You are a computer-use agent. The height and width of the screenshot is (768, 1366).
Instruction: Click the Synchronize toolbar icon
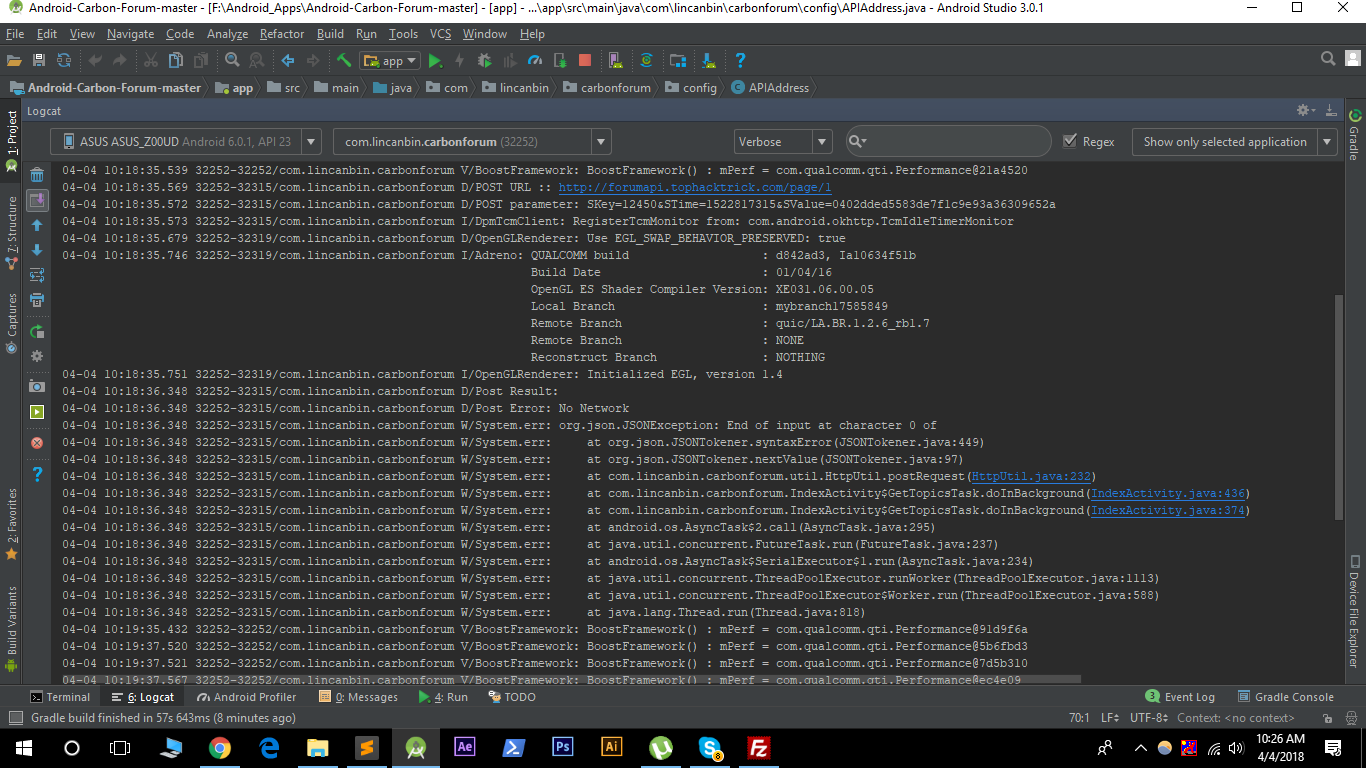pos(64,61)
